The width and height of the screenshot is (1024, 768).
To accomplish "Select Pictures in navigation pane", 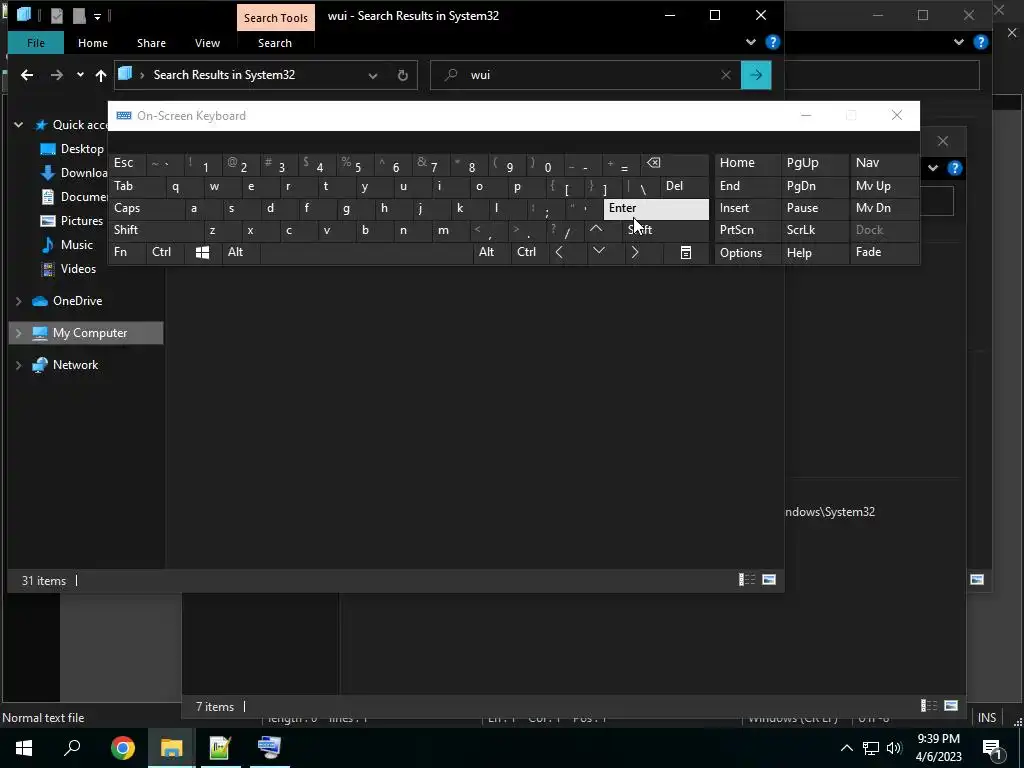I will tap(72, 221).
